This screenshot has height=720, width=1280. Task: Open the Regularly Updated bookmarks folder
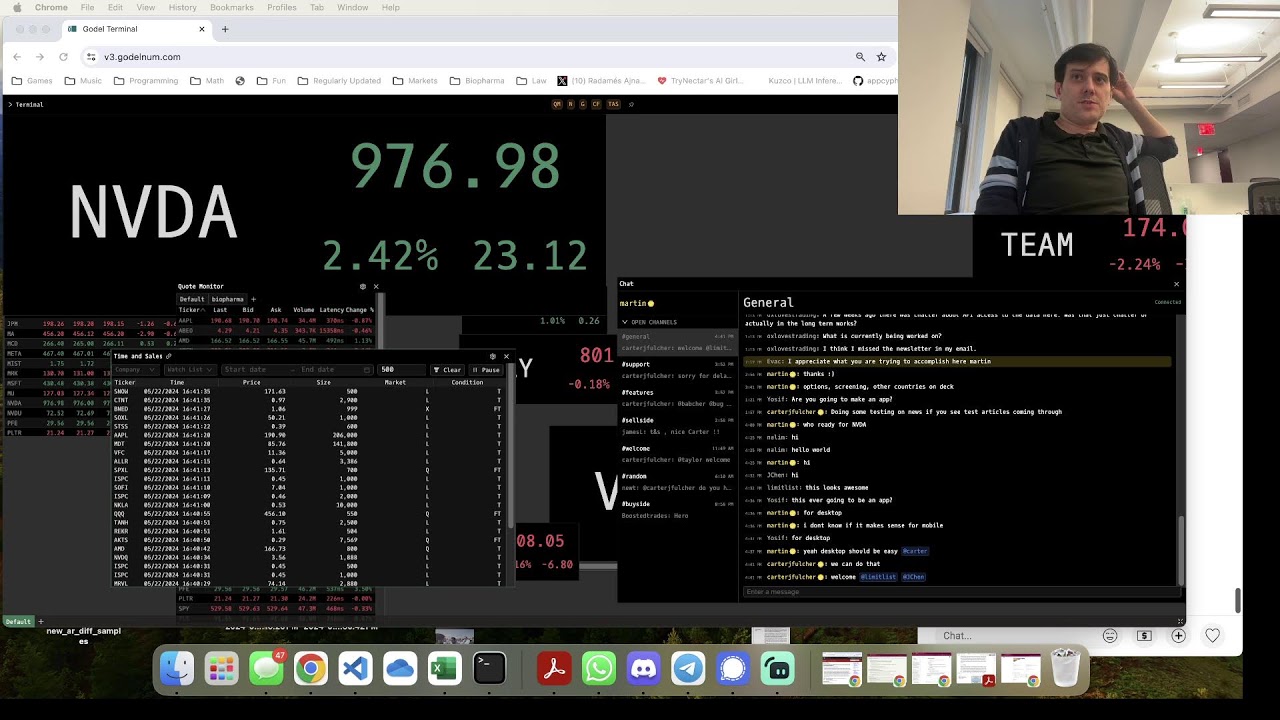(338, 81)
